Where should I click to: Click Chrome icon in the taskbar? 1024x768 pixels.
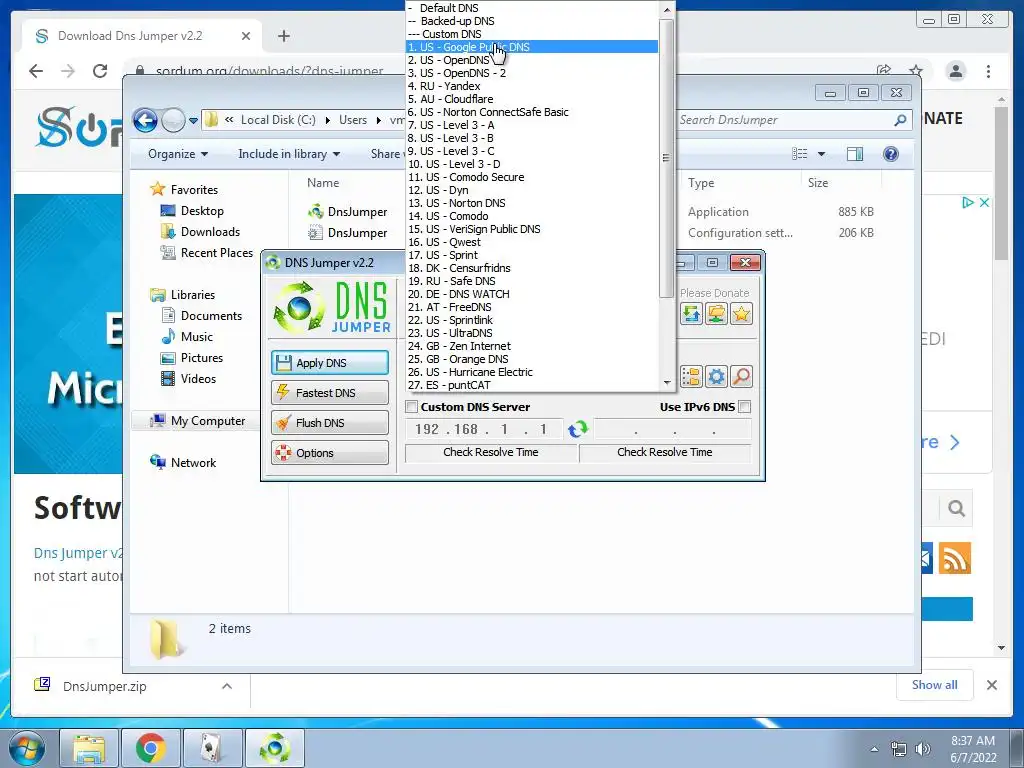151,748
